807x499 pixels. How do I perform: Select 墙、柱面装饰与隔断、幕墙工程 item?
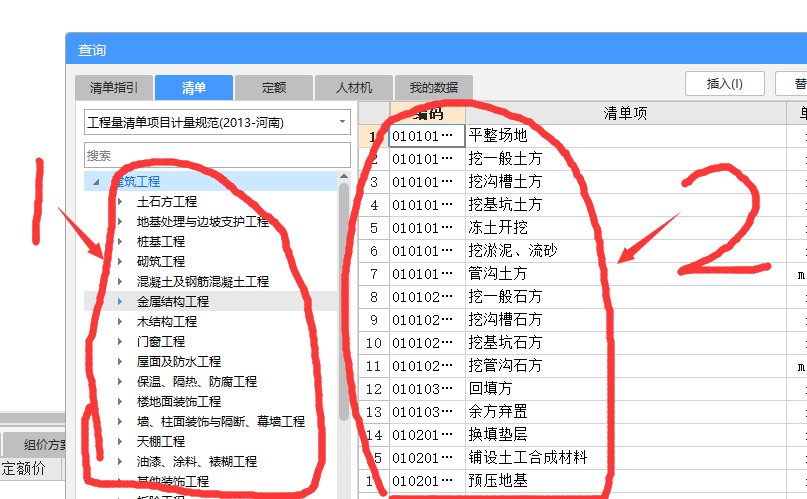point(221,421)
